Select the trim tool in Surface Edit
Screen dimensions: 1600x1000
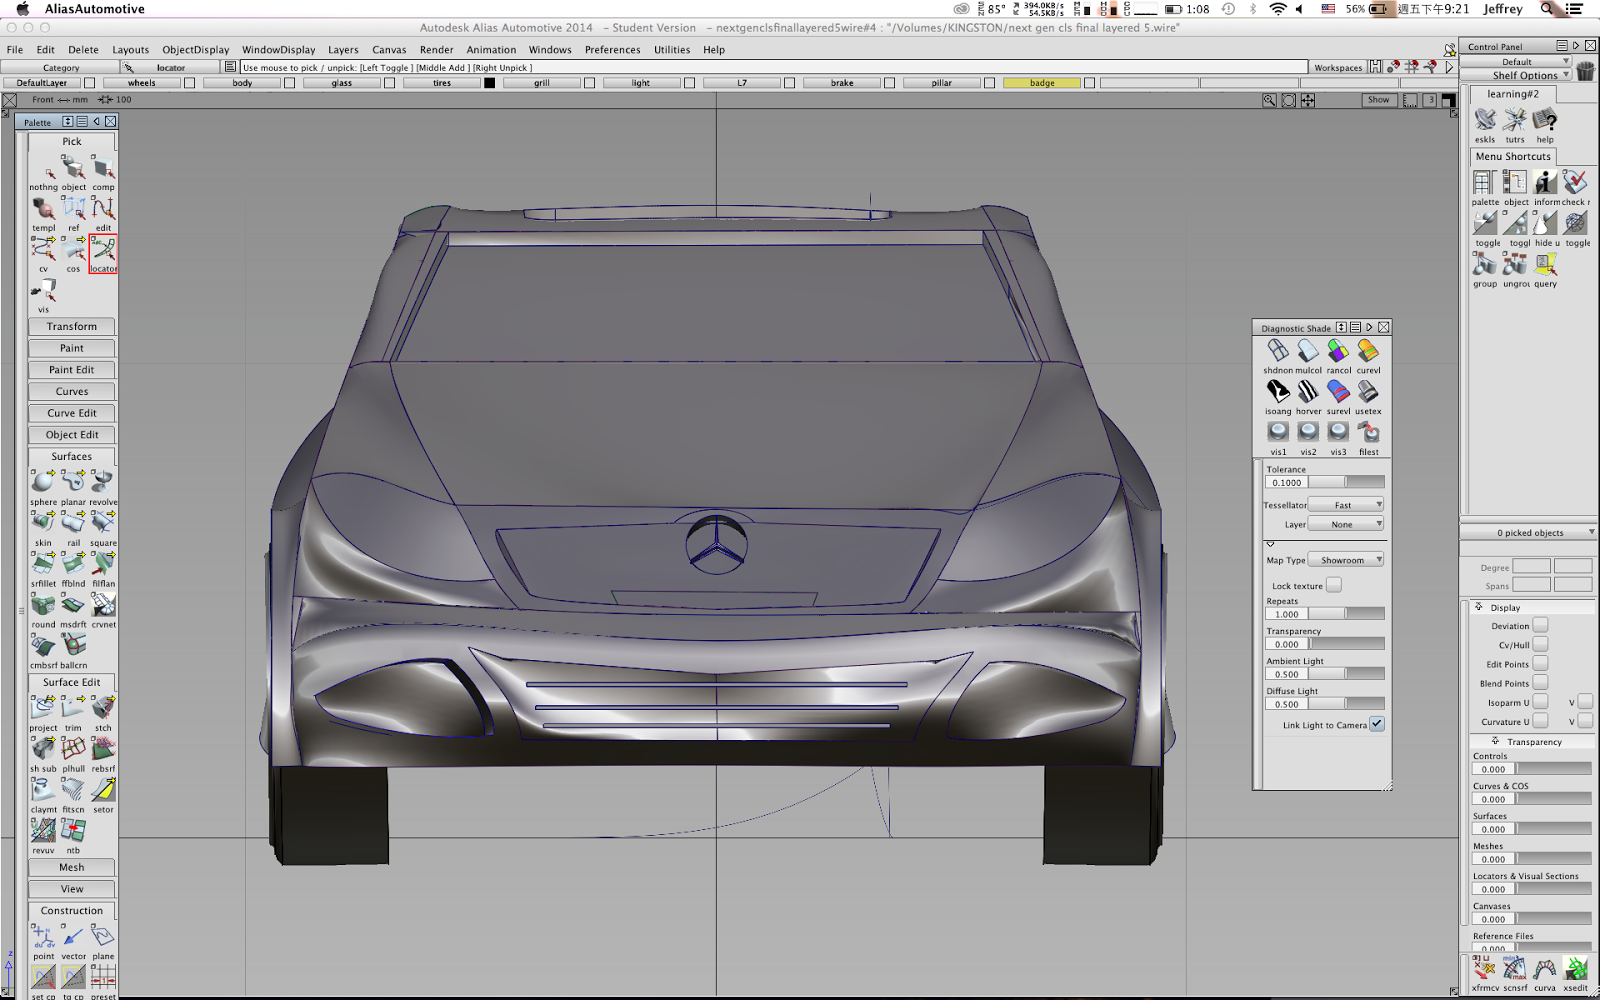click(x=72, y=707)
